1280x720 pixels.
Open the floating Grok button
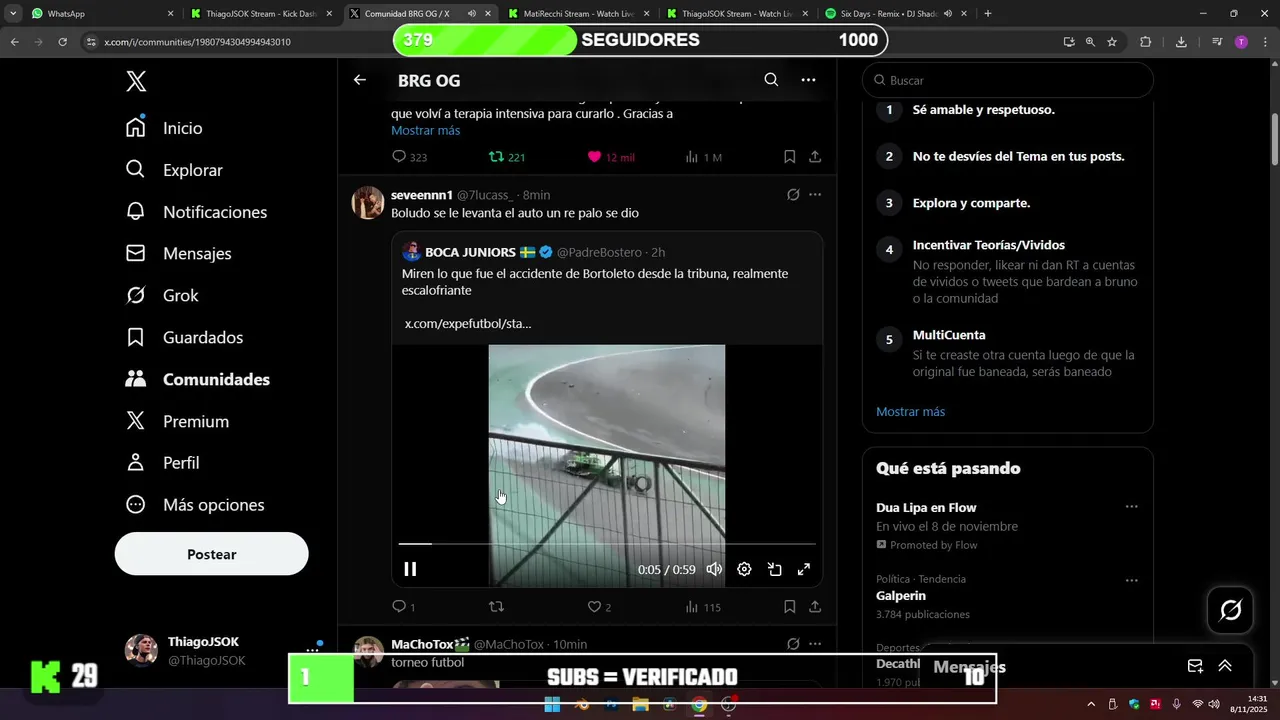(1231, 610)
